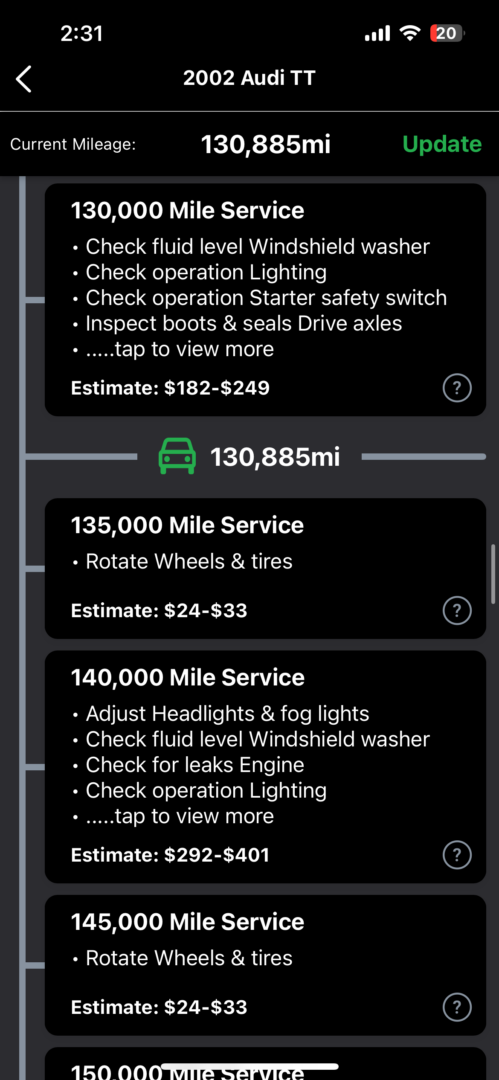This screenshot has height=1080, width=499.
Task: Open the partially visible 150,000 Mile Service card
Action: [265, 1063]
